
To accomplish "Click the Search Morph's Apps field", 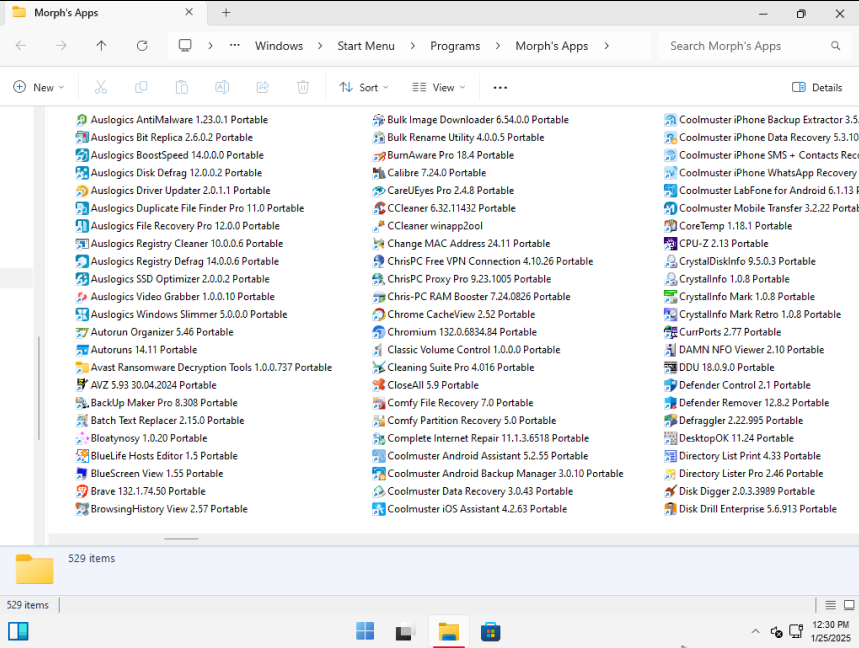I will pos(755,46).
